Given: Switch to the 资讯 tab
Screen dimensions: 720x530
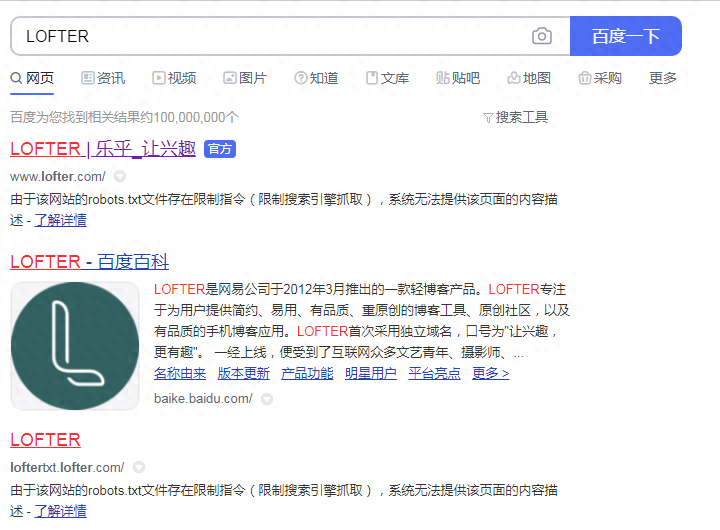Looking at the screenshot, I should [103, 78].
